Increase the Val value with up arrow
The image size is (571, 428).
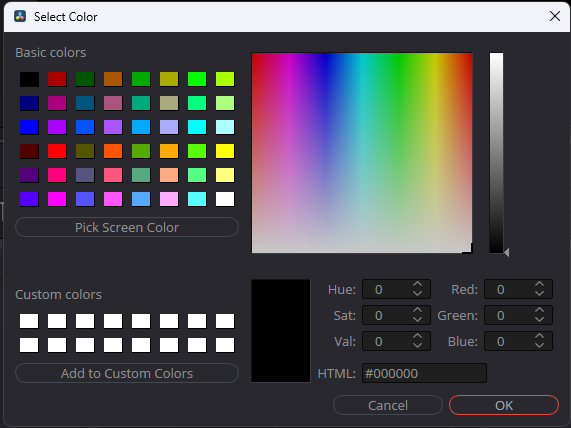(418, 336)
